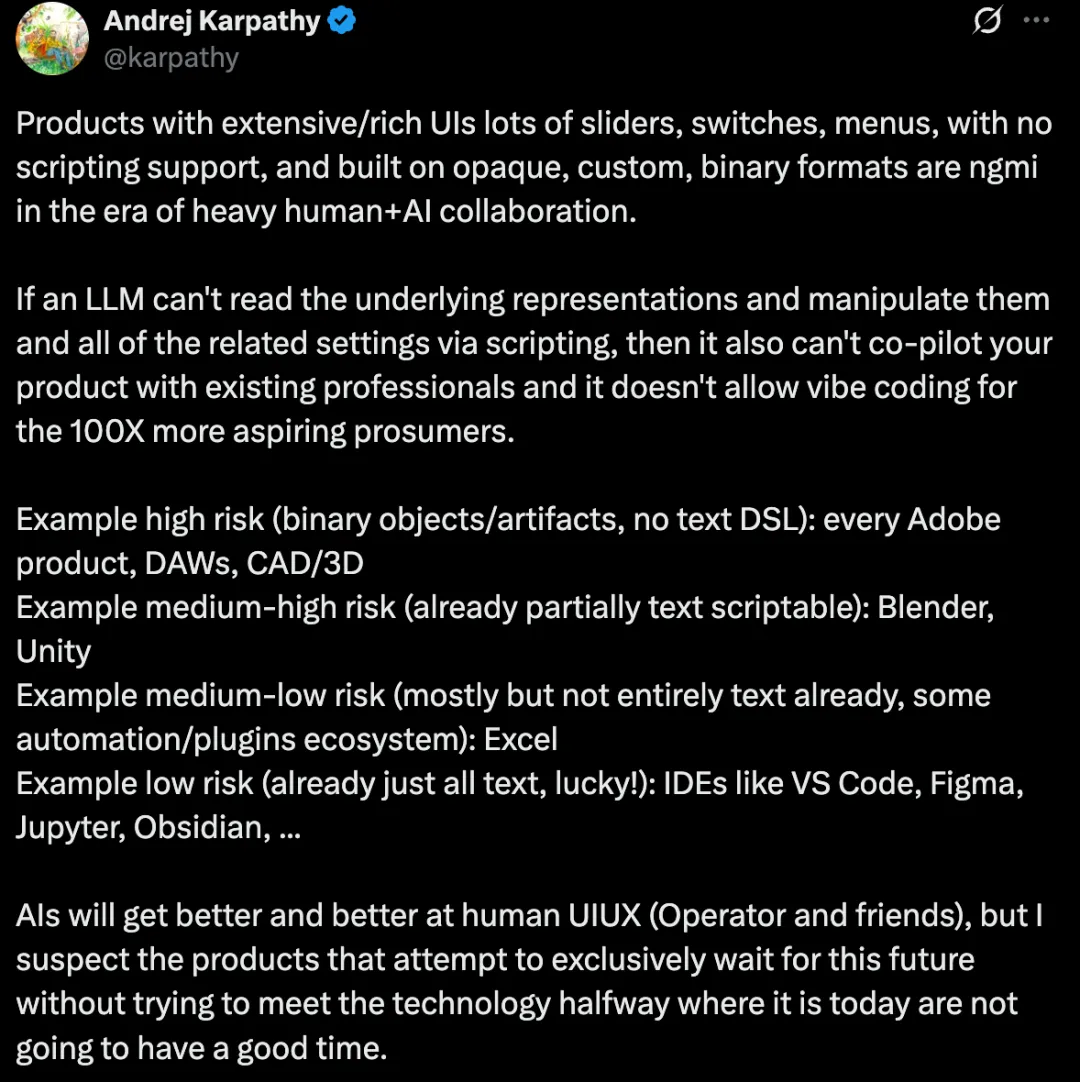Click the paragraph starting "If an LLM can't read"
The image size is (1080, 1082).
[x=530, y=365]
